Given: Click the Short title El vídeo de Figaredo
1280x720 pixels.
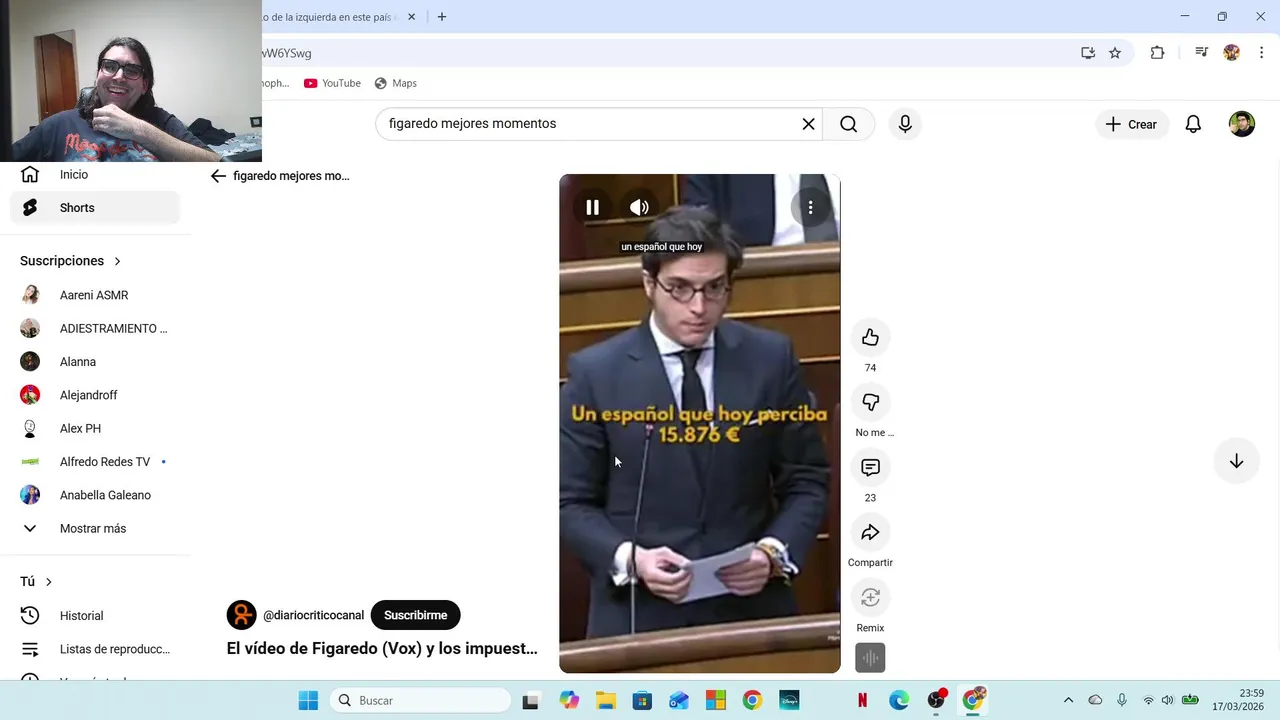Looking at the screenshot, I should 382,648.
